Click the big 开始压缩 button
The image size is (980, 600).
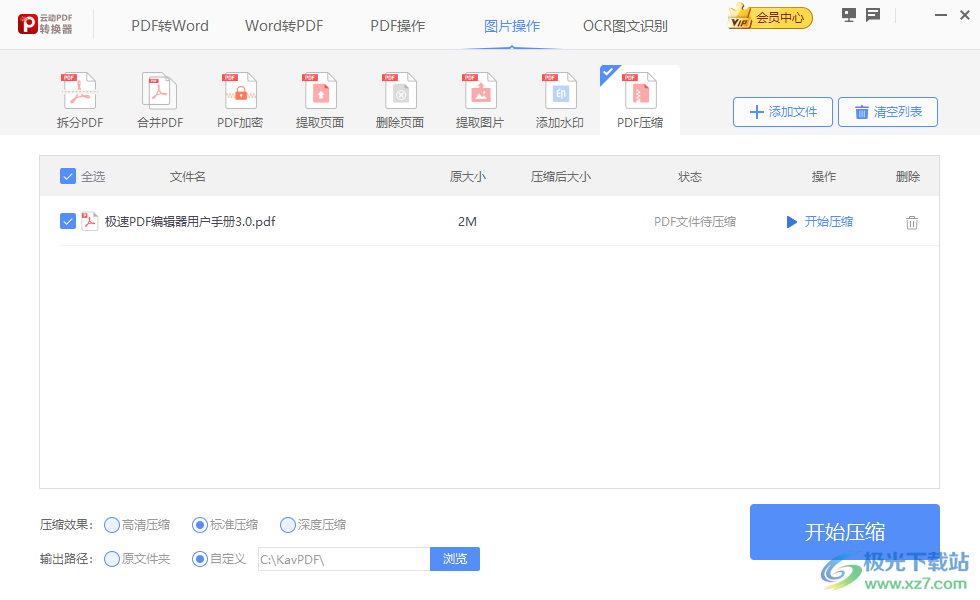point(844,532)
